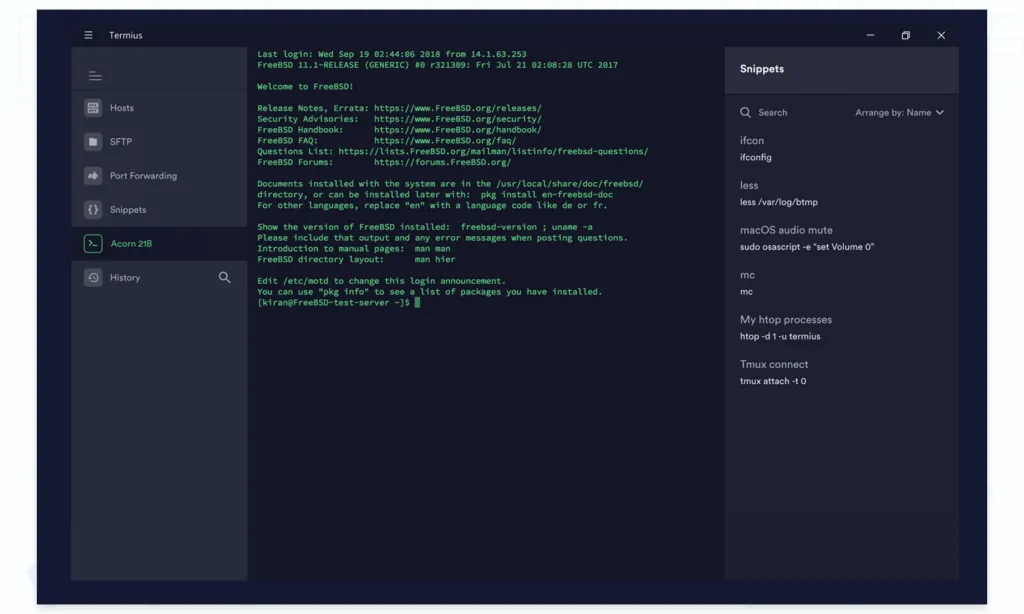Click the less /var/log/btmp command
The height and width of the screenshot is (614, 1024).
(778, 202)
